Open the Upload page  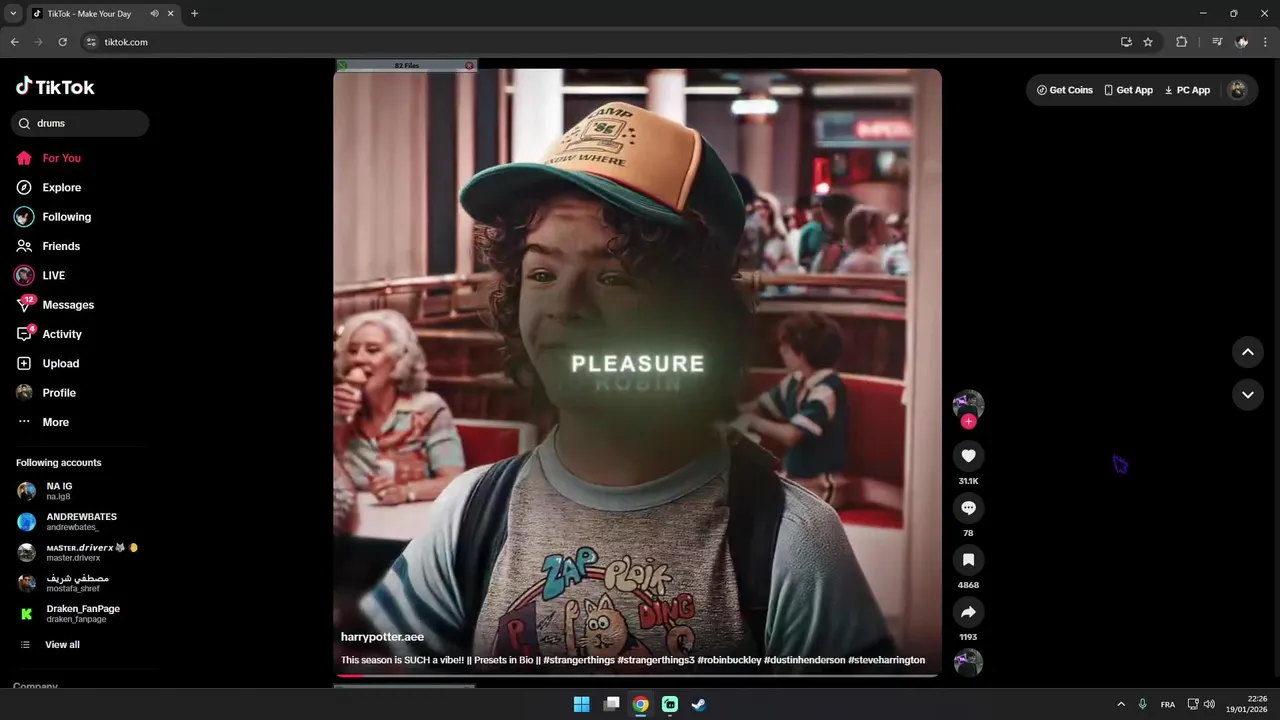[x=47, y=363]
